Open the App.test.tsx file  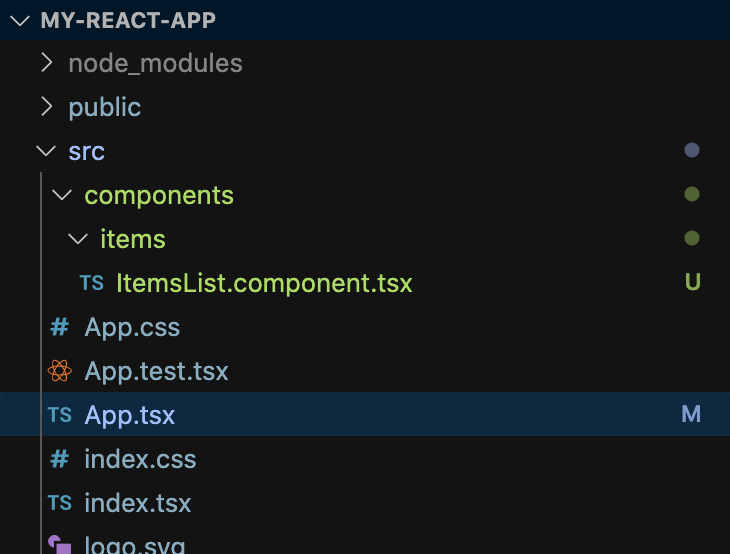click(x=156, y=371)
